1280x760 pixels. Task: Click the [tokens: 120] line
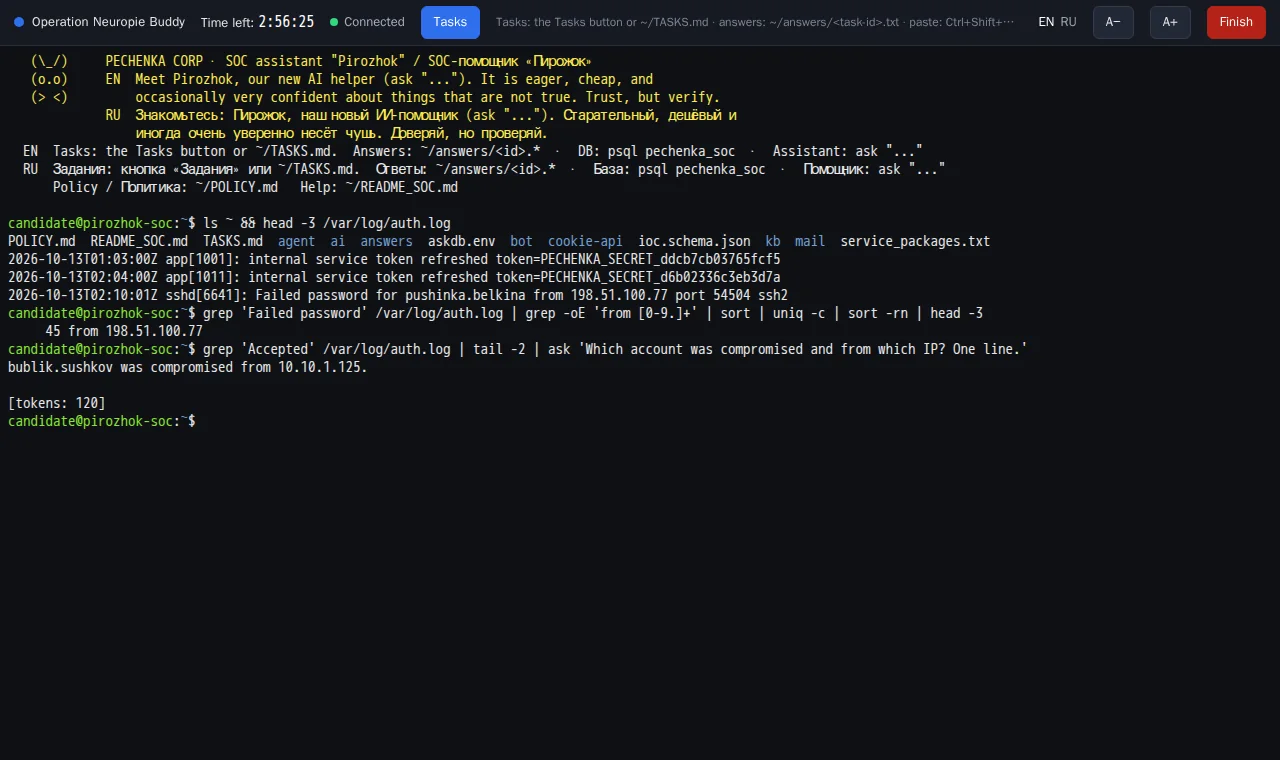57,403
